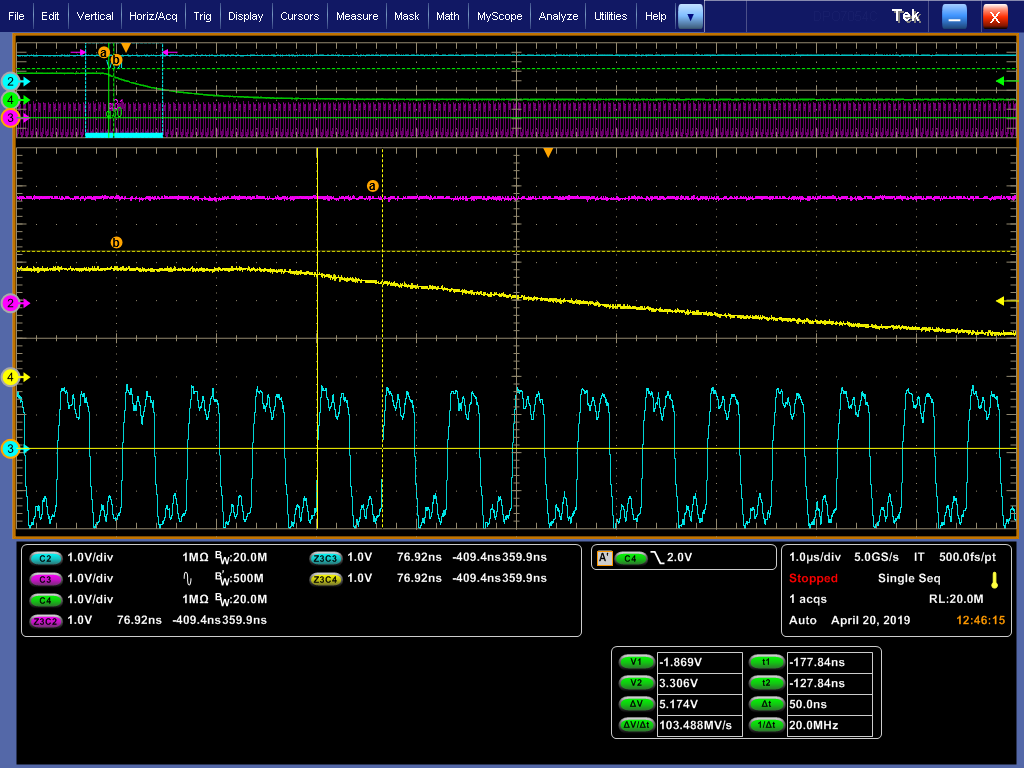Click the purple Z3C2 zoom badge
1024x768 pixels.
[45, 620]
